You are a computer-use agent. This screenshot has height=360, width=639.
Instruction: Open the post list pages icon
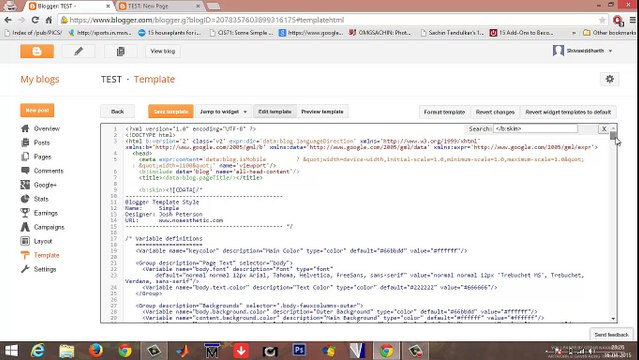click(x=121, y=51)
